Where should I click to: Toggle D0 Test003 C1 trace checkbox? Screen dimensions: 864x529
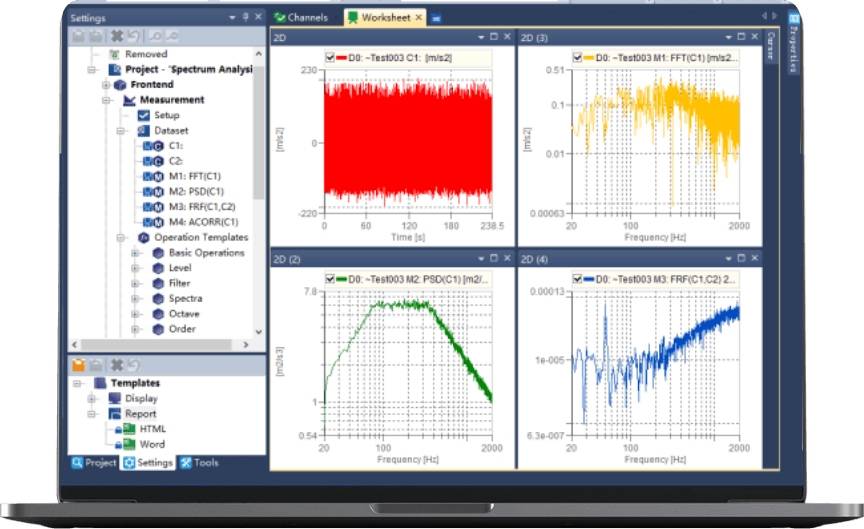tap(330, 57)
